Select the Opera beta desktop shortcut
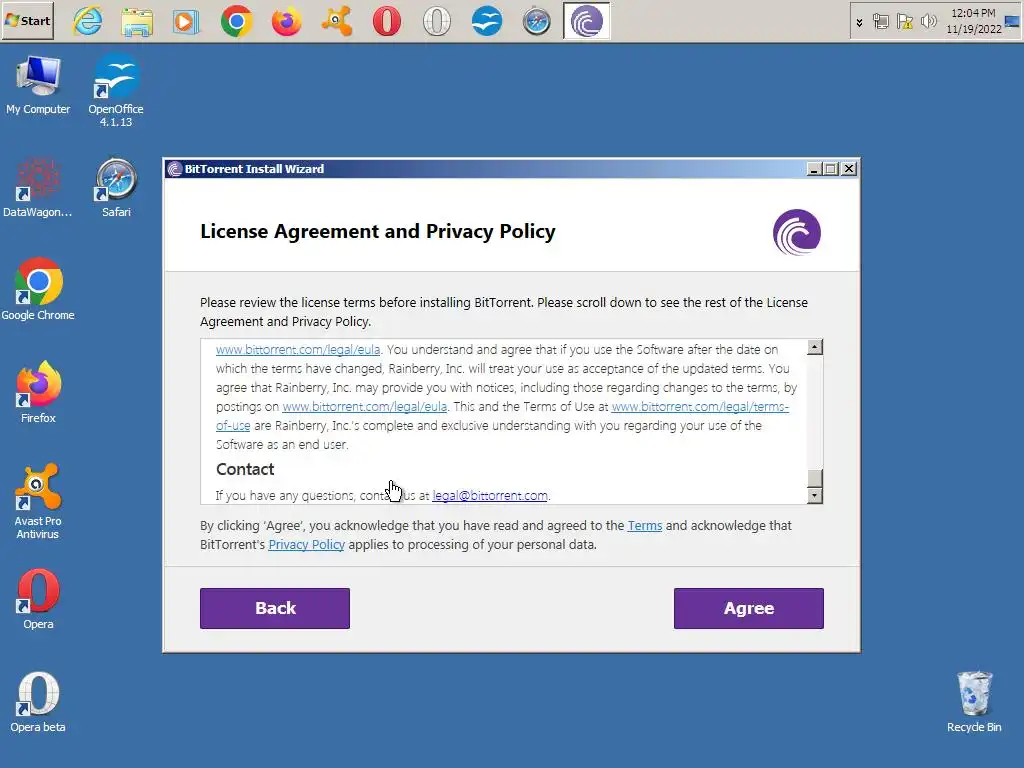This screenshot has width=1024, height=768. coord(38,703)
